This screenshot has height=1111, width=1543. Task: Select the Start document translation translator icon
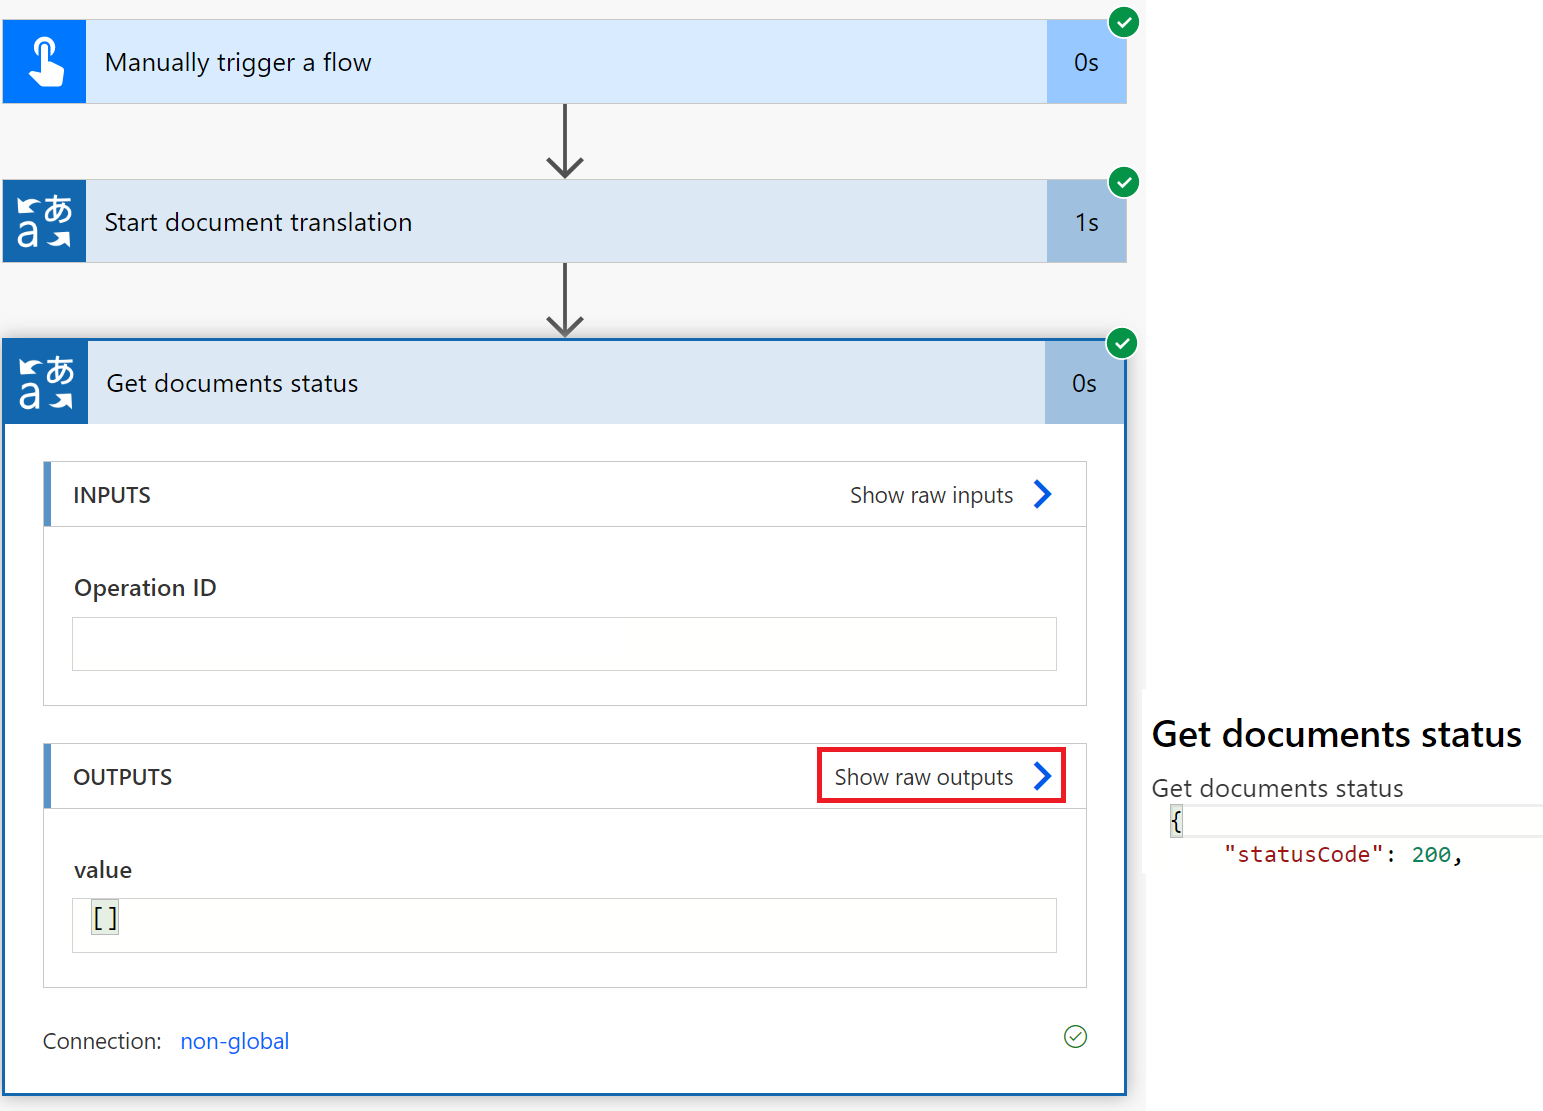coord(44,221)
